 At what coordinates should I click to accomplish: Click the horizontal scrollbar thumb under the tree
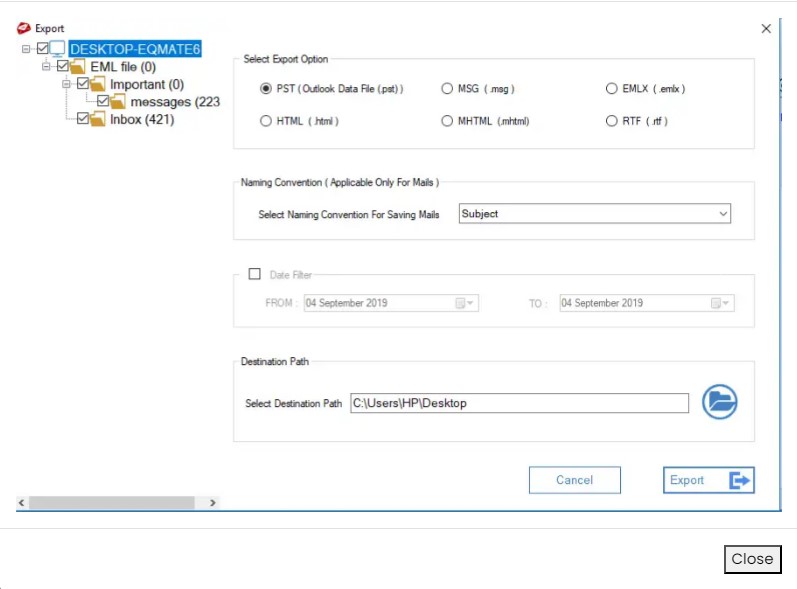[x=111, y=503]
